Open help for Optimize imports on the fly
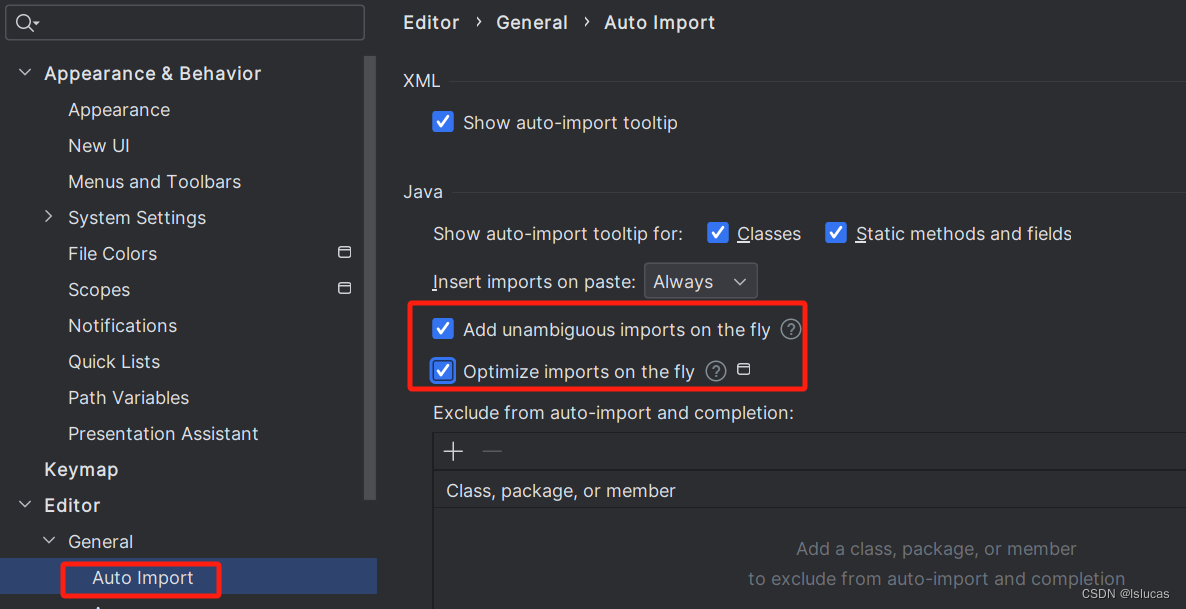The image size is (1186, 609). click(x=716, y=371)
